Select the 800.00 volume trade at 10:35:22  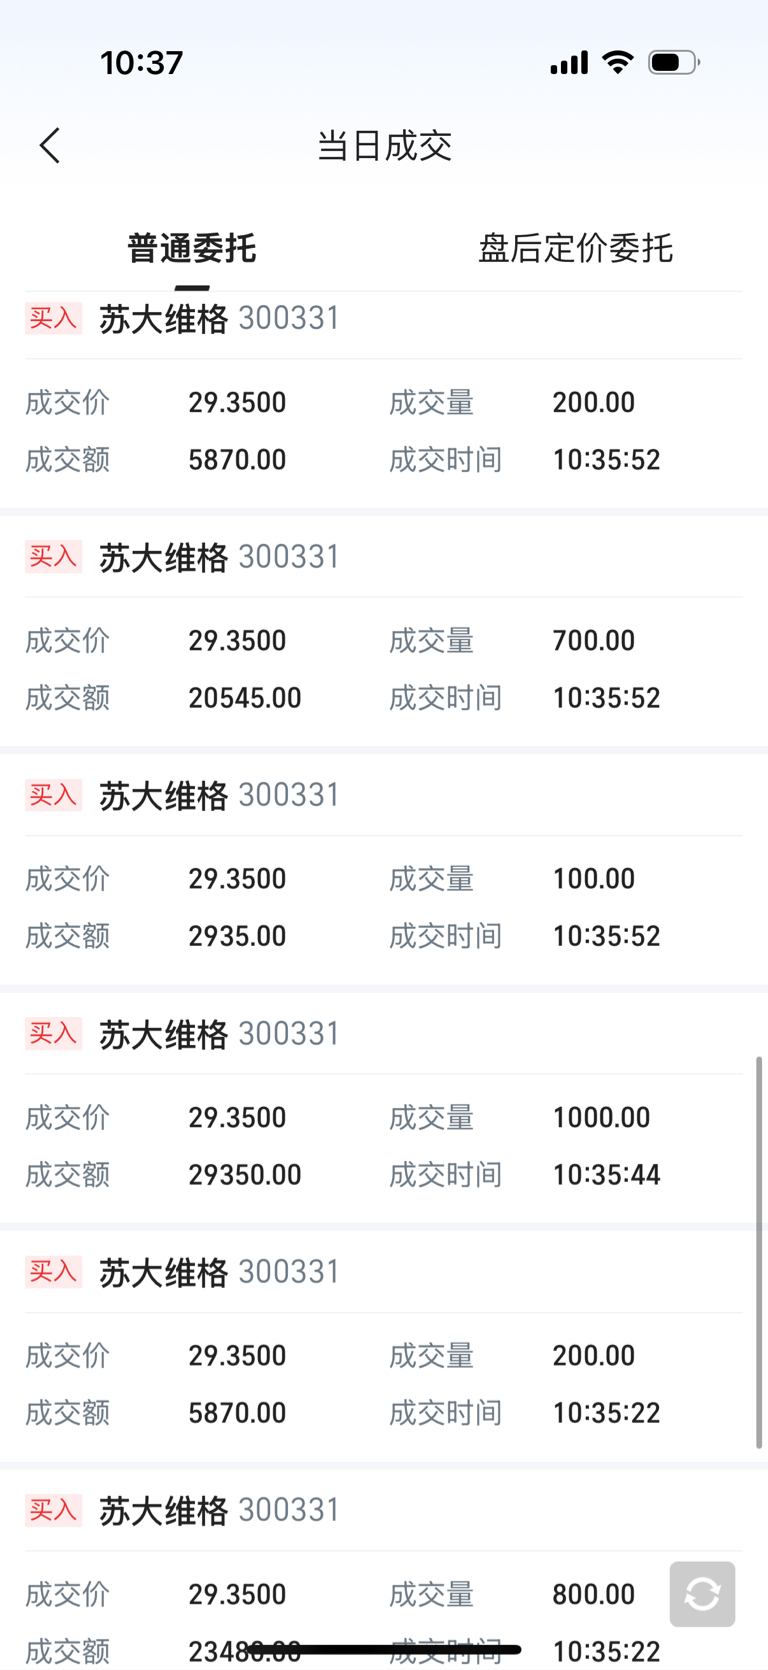pos(384,1570)
